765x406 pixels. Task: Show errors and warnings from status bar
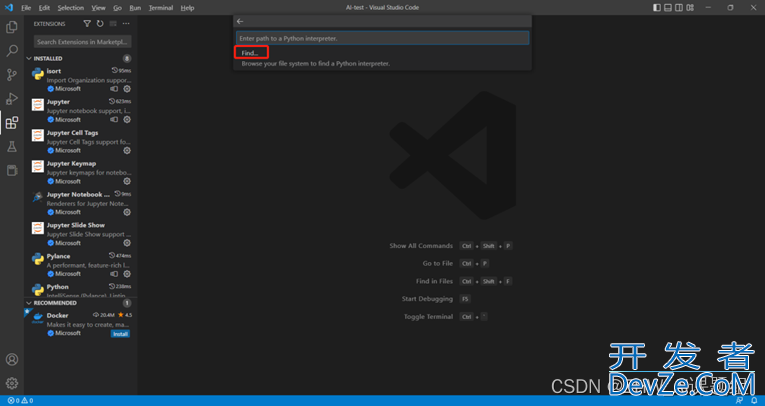coord(20,401)
